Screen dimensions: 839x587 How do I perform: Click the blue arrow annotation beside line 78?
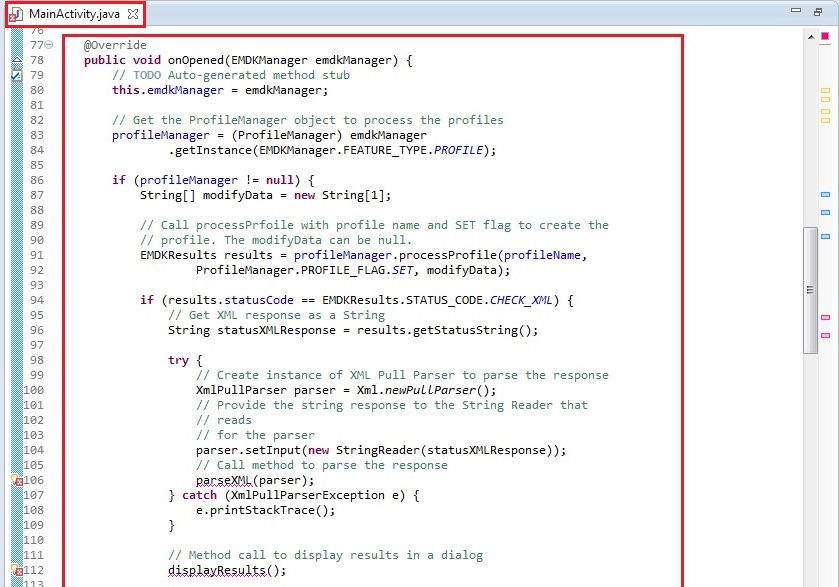[x=16, y=60]
